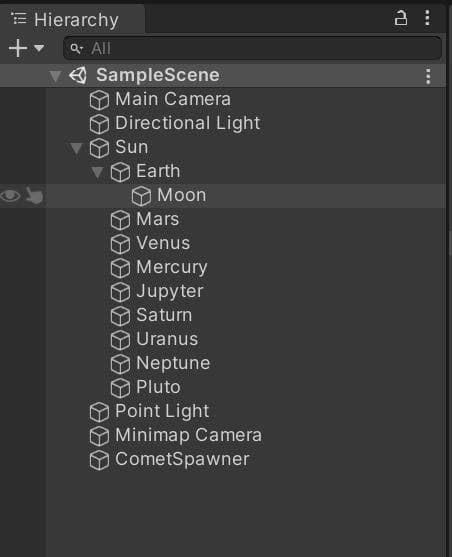The width and height of the screenshot is (452, 557).
Task: Click the Main Camera cube icon
Action: coord(99,100)
